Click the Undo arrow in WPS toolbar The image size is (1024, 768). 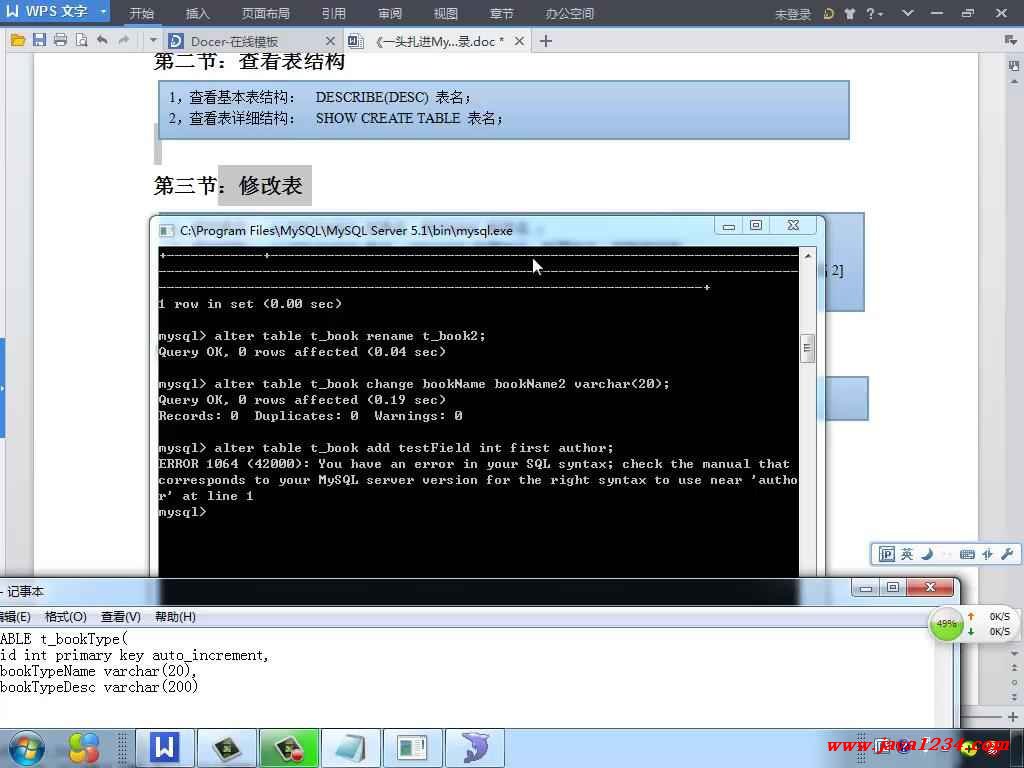coord(102,40)
